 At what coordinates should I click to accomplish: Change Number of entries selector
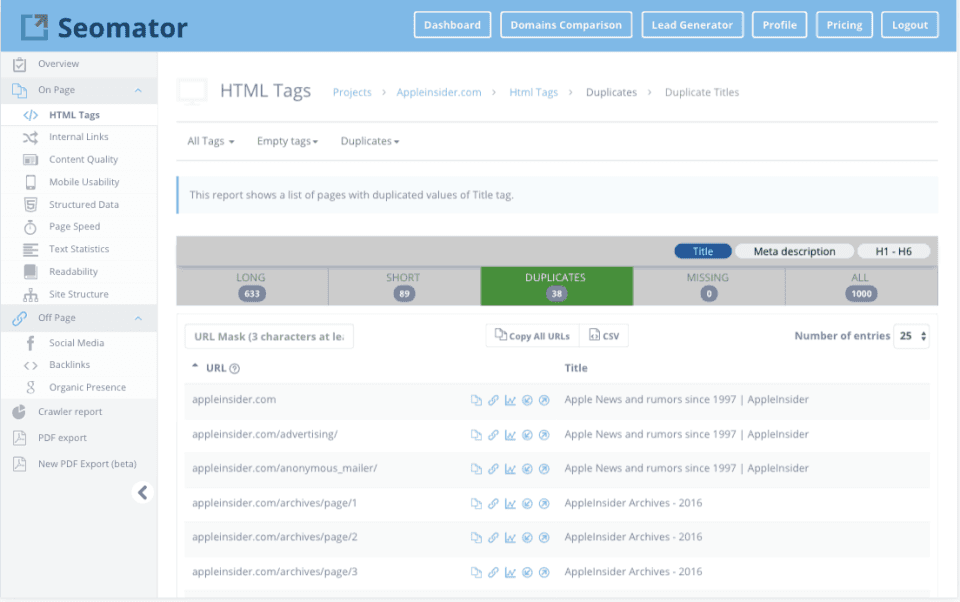pos(913,336)
